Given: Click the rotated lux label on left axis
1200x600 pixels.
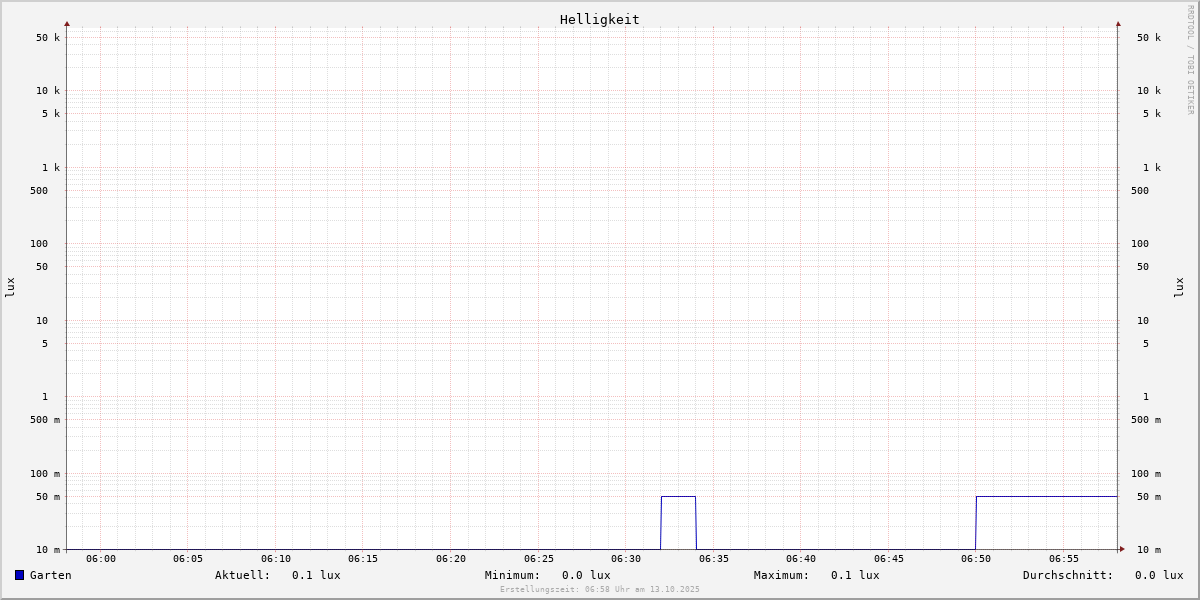Looking at the screenshot, I should pos(10,287).
